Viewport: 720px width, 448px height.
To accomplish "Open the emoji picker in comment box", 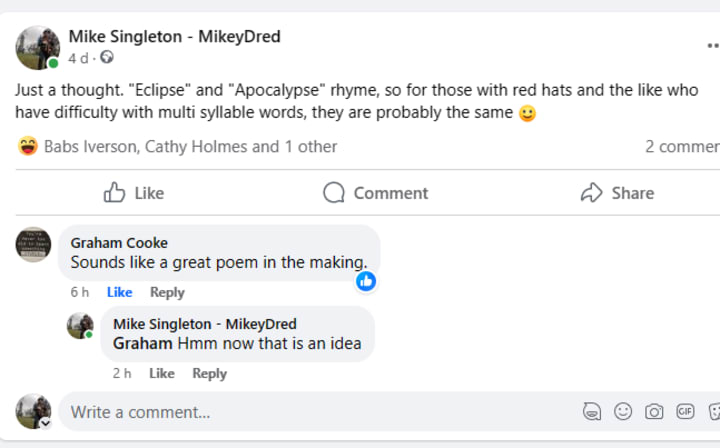I will pos(623,412).
